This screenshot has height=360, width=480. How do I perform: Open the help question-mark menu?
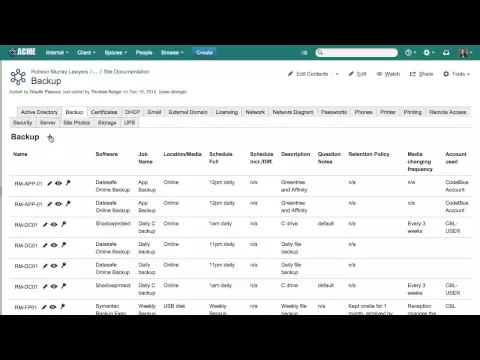[x=410, y=53]
